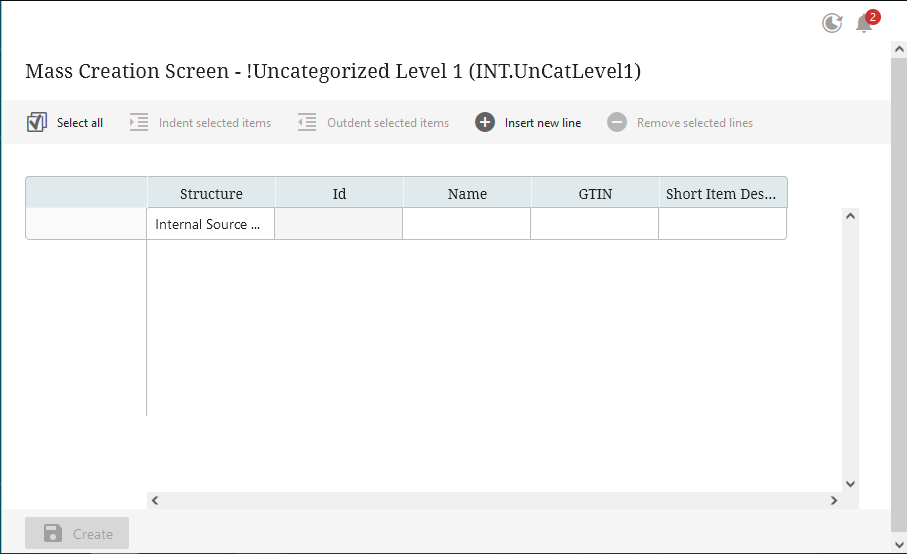Click the row header cell of first row
The height and width of the screenshot is (554, 907).
[x=86, y=224]
